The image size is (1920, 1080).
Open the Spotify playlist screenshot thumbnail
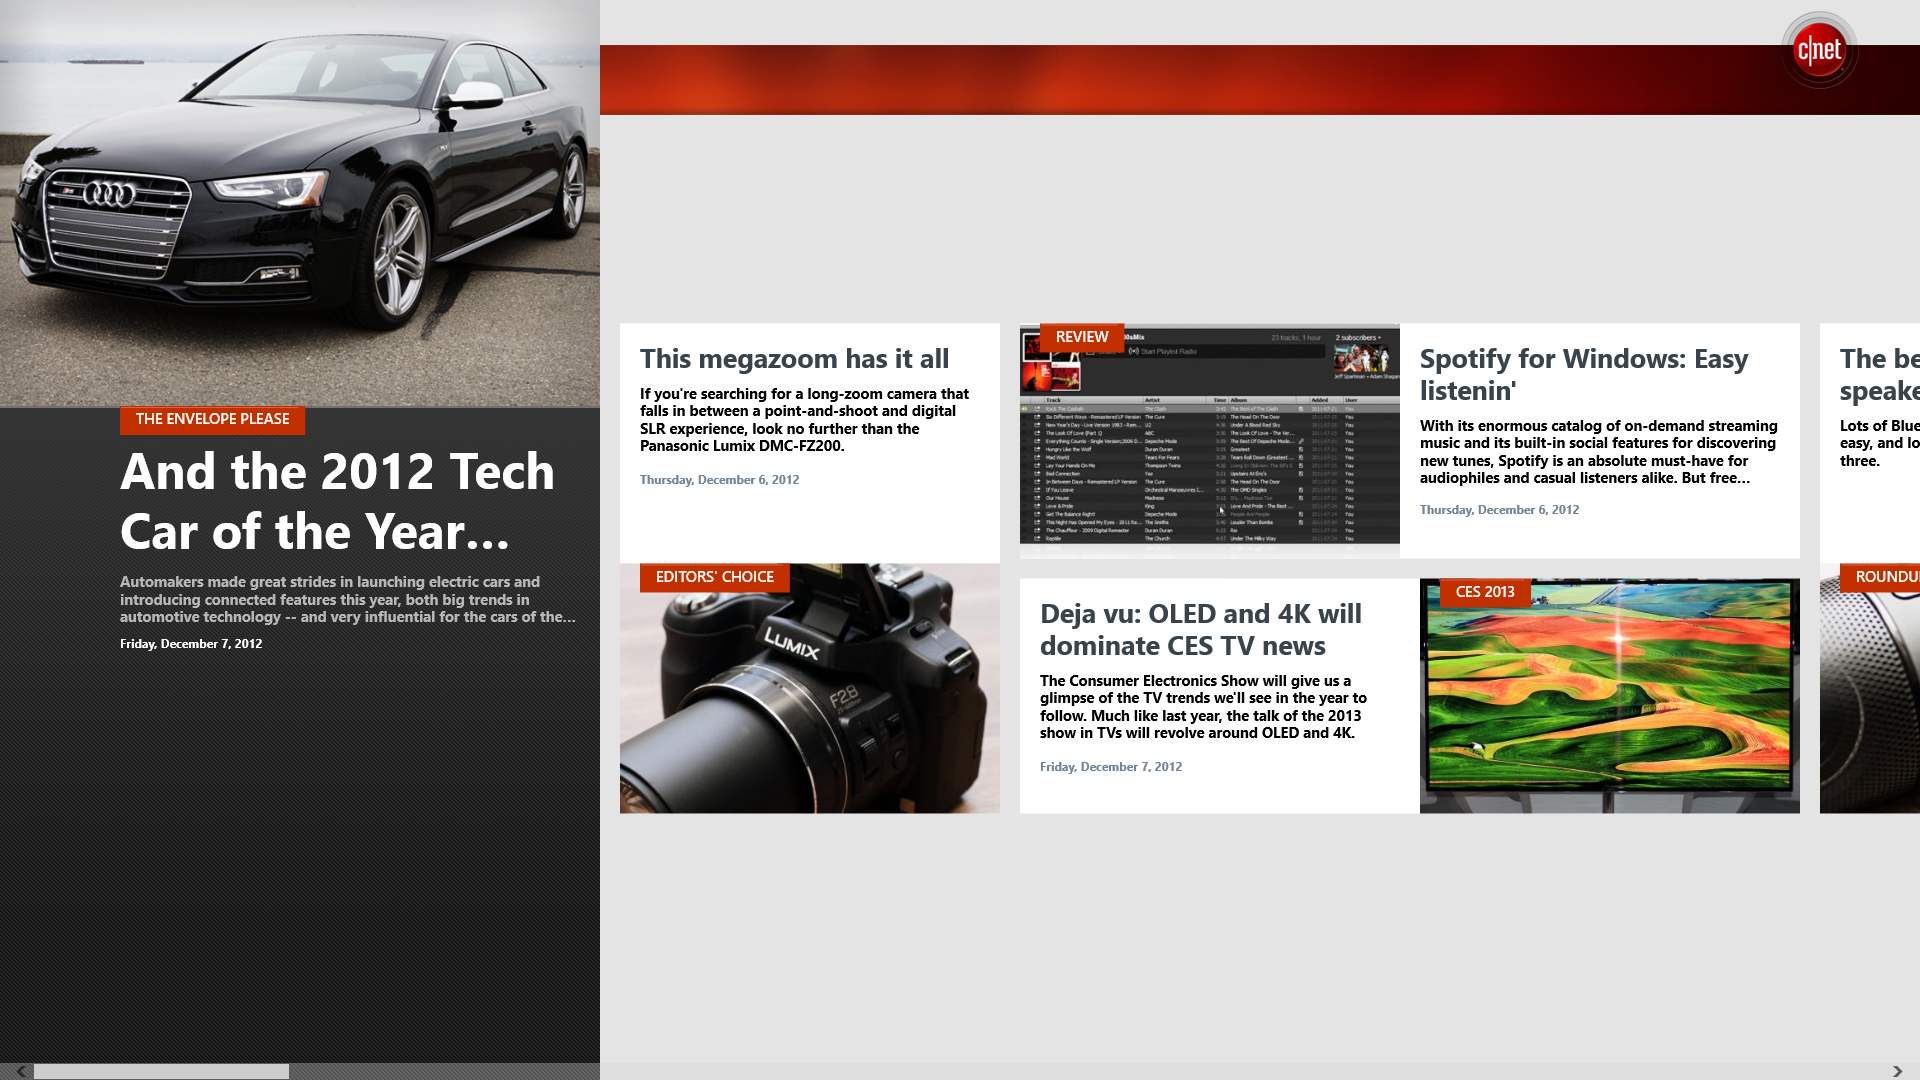1209,450
